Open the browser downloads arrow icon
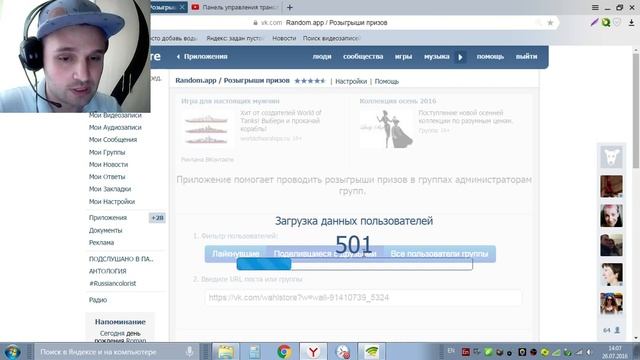 click(631, 22)
